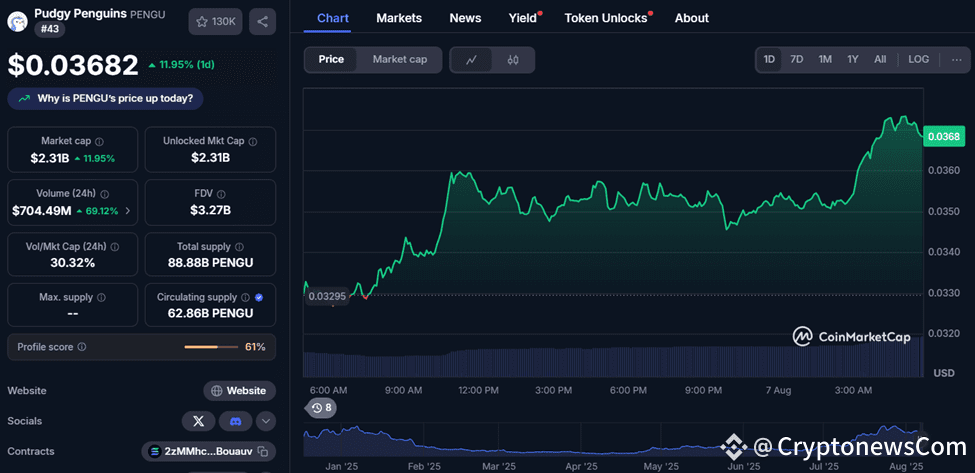The width and height of the screenshot is (975, 473).
Task: Select the 7D time range
Action: tap(797, 60)
